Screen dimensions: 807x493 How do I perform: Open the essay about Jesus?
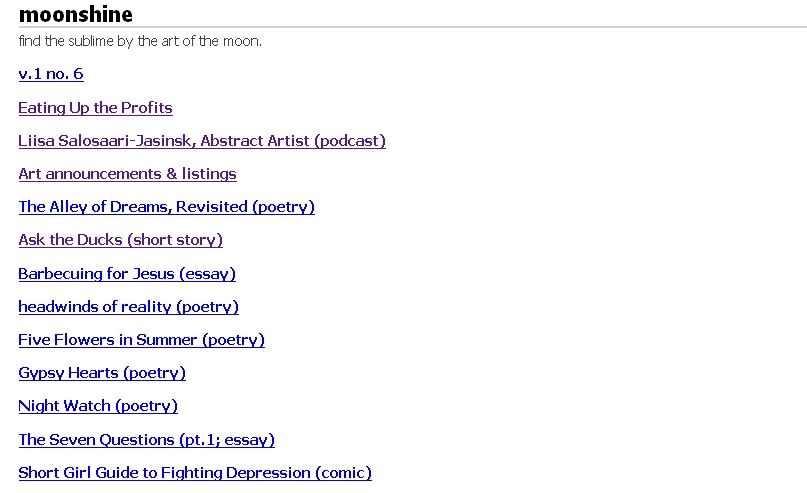point(127,274)
